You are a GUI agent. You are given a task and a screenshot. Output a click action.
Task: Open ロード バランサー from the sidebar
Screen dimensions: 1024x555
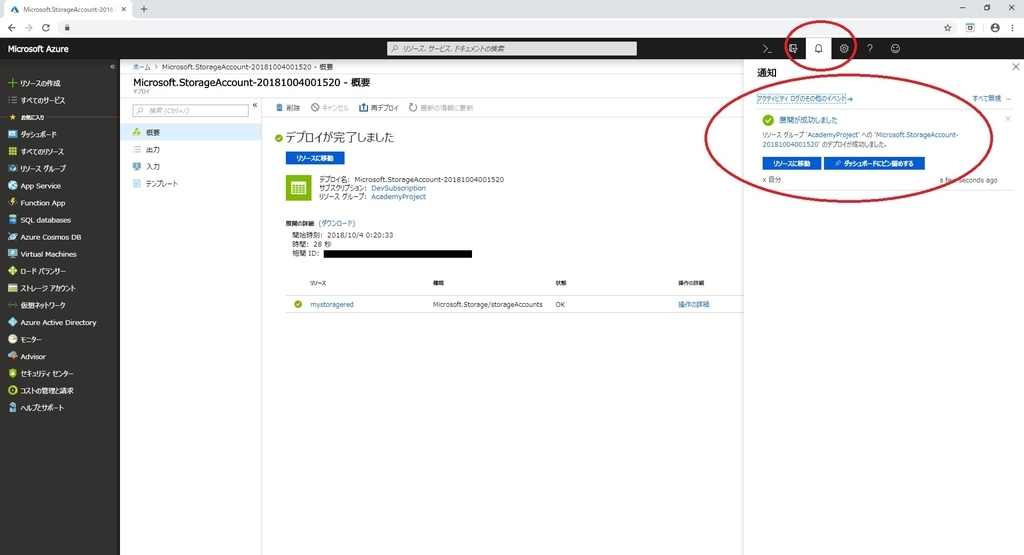(37, 271)
